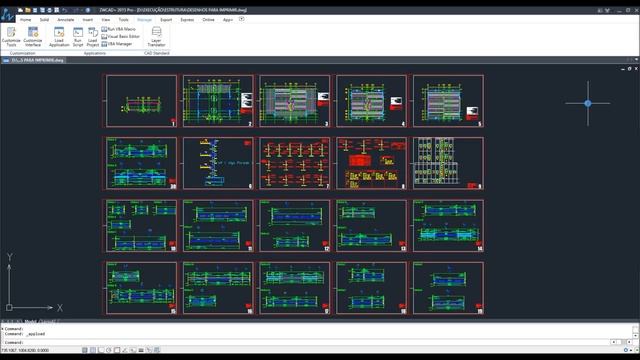Select drawing sheet numbered 1
This screenshot has width=640, height=360.
[141, 101]
